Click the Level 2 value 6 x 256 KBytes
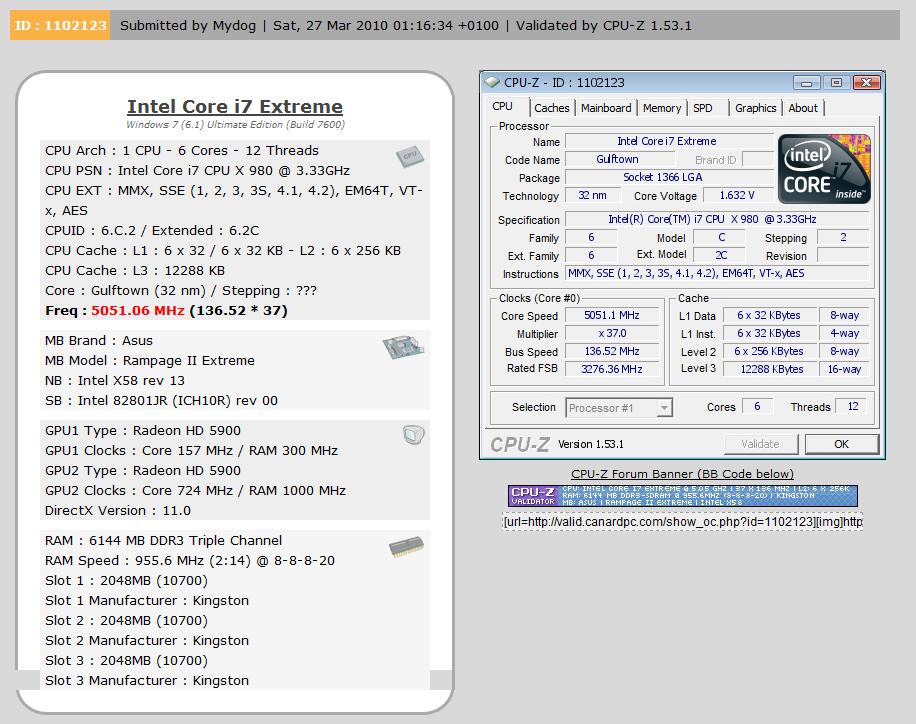The height and width of the screenshot is (724, 916). [769, 352]
